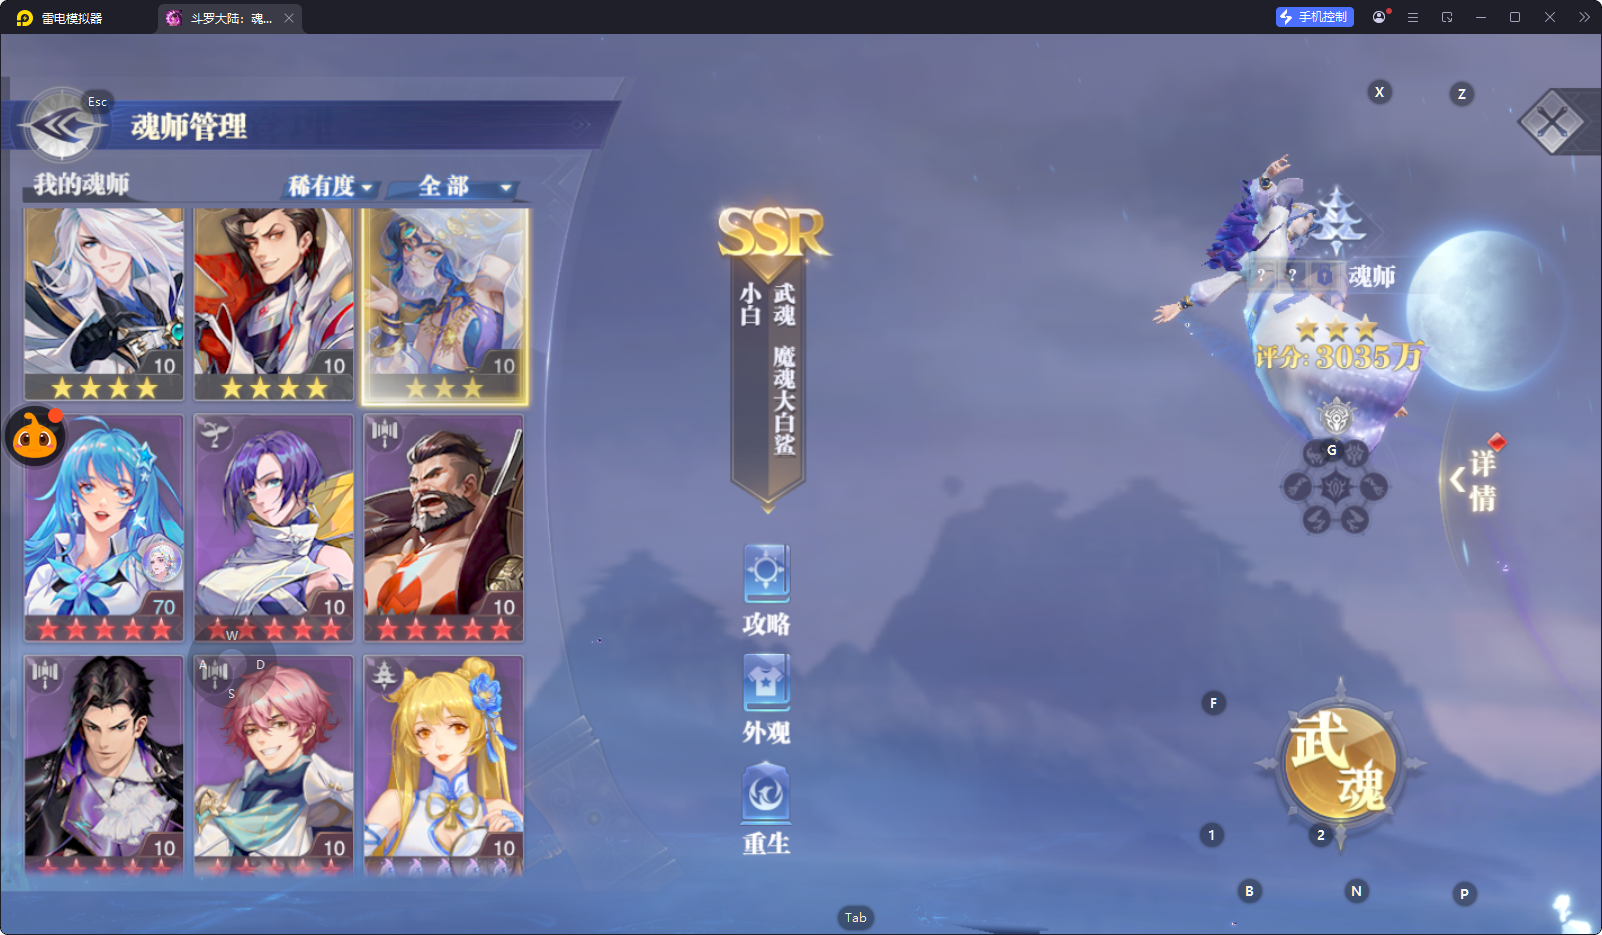Select the blue-haired level 70 soul master card

104,528
